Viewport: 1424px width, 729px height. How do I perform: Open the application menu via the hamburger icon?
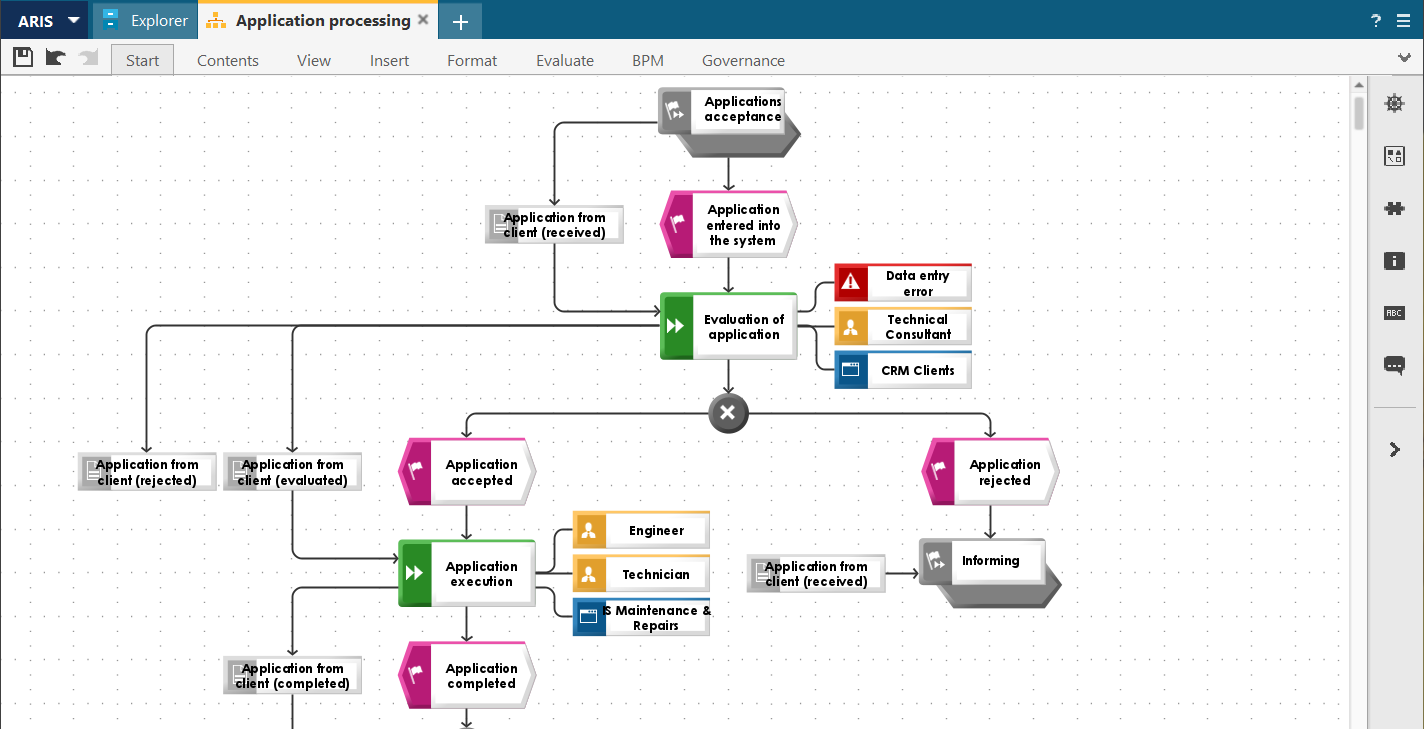pyautogui.click(x=1404, y=20)
